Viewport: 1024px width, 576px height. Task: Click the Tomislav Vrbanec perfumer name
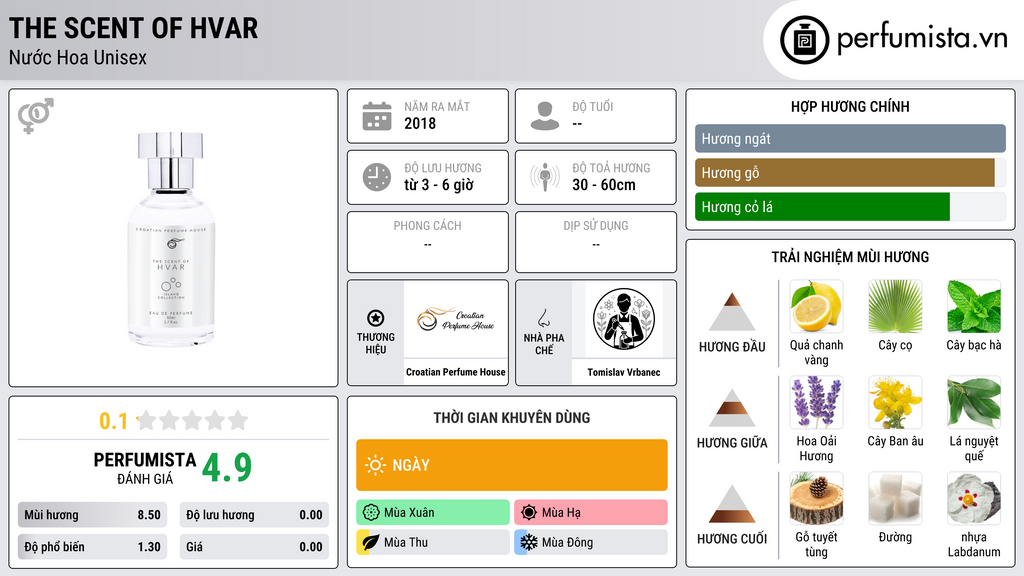click(624, 372)
